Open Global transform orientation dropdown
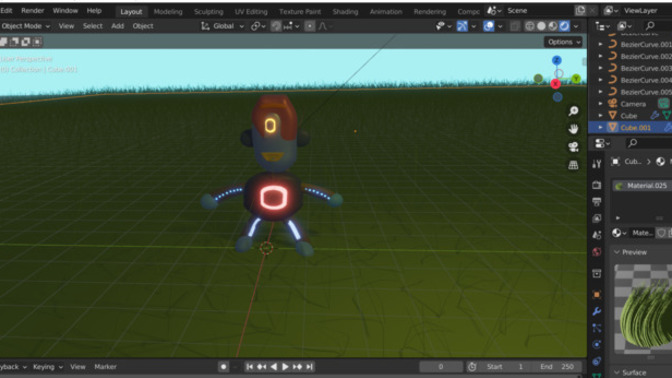The image size is (672, 378). point(222,26)
